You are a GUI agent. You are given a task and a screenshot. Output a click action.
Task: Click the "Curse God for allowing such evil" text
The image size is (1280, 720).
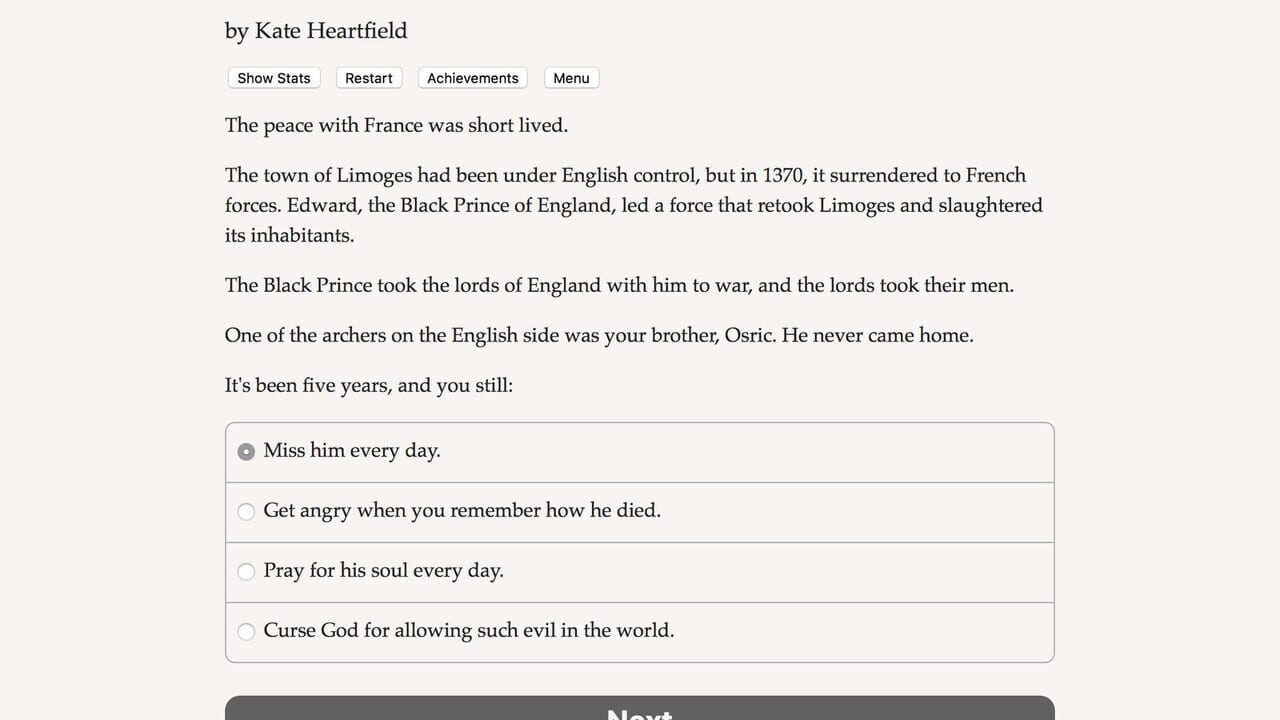(469, 631)
